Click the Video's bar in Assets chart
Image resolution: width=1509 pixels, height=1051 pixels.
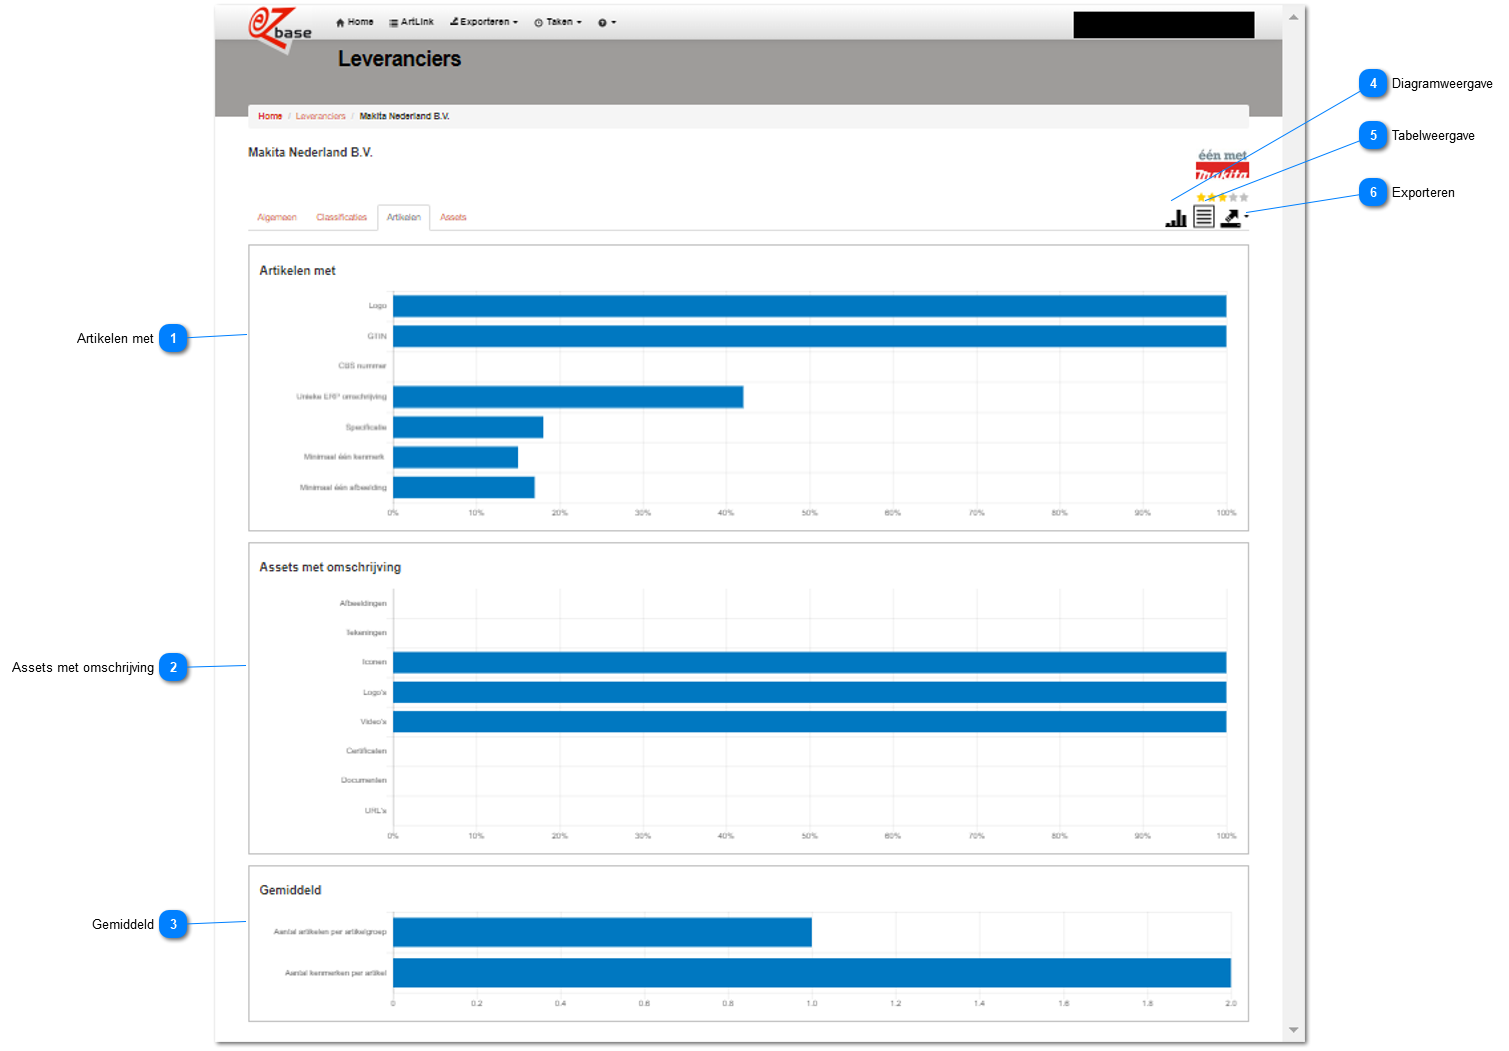(809, 721)
